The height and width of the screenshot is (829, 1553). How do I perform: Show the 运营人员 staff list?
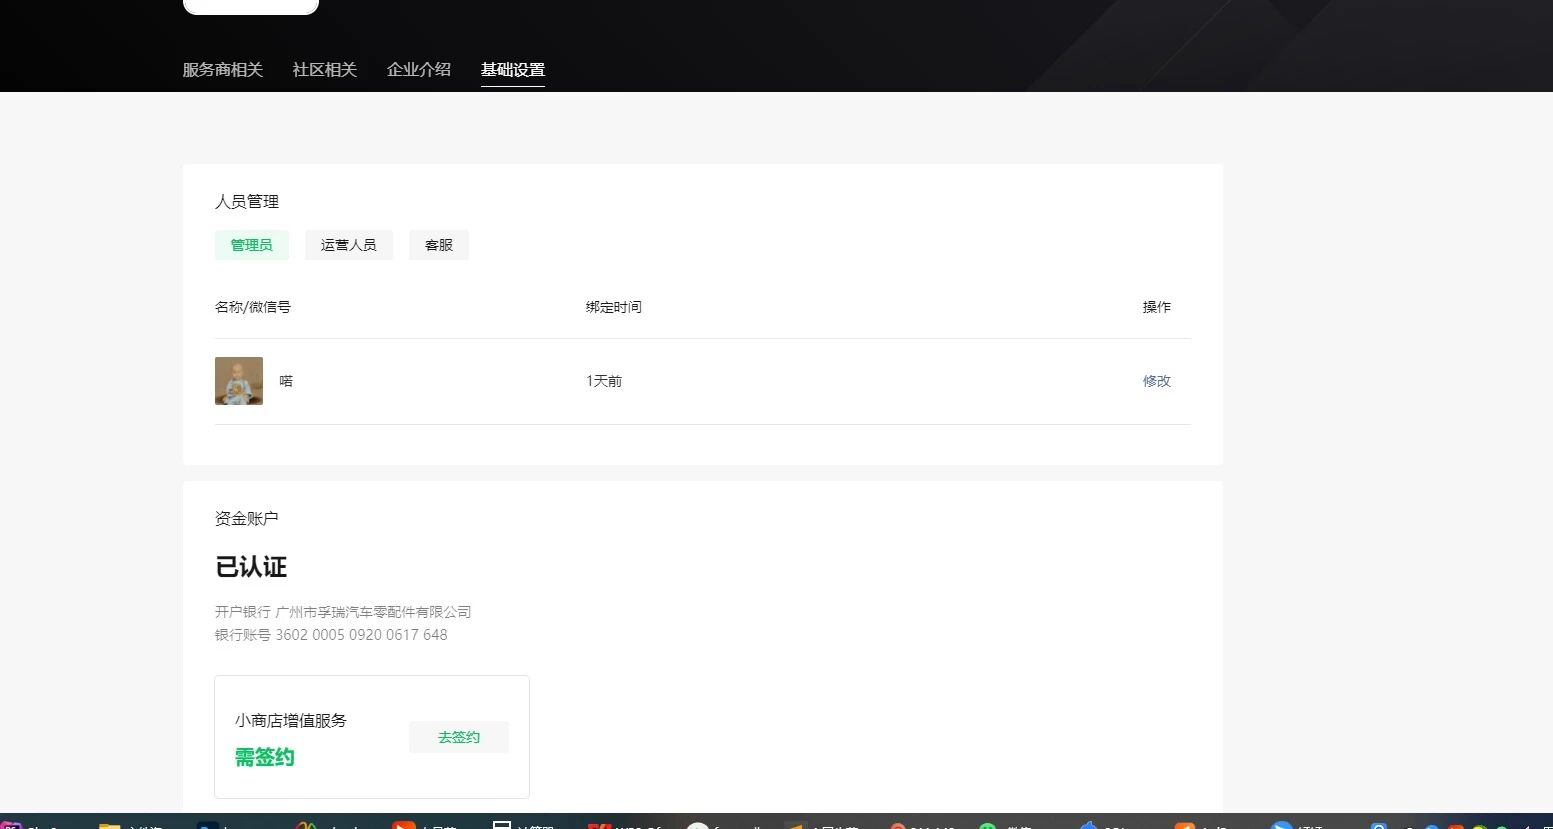[348, 245]
